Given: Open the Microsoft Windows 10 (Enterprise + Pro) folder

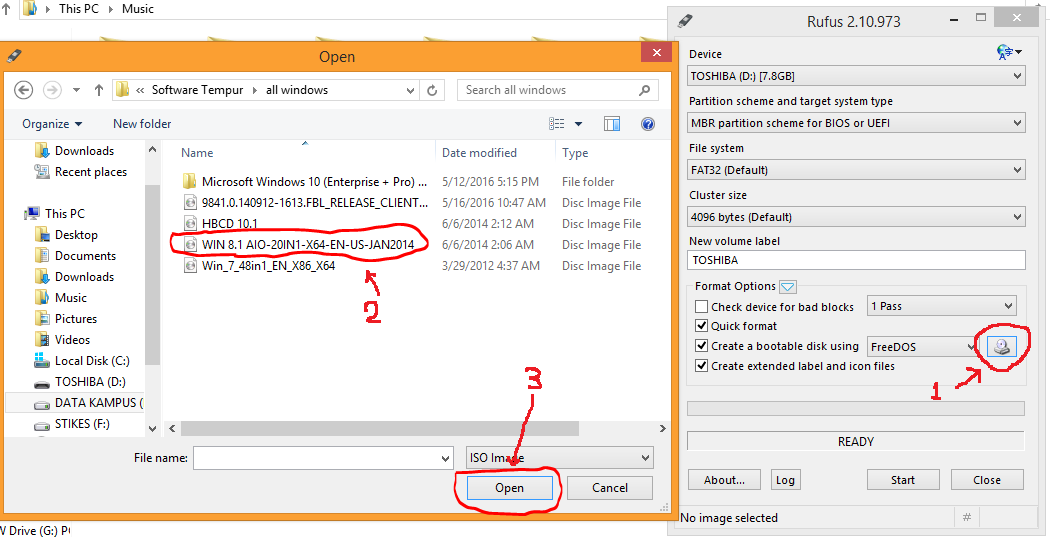Looking at the screenshot, I should 314,181.
